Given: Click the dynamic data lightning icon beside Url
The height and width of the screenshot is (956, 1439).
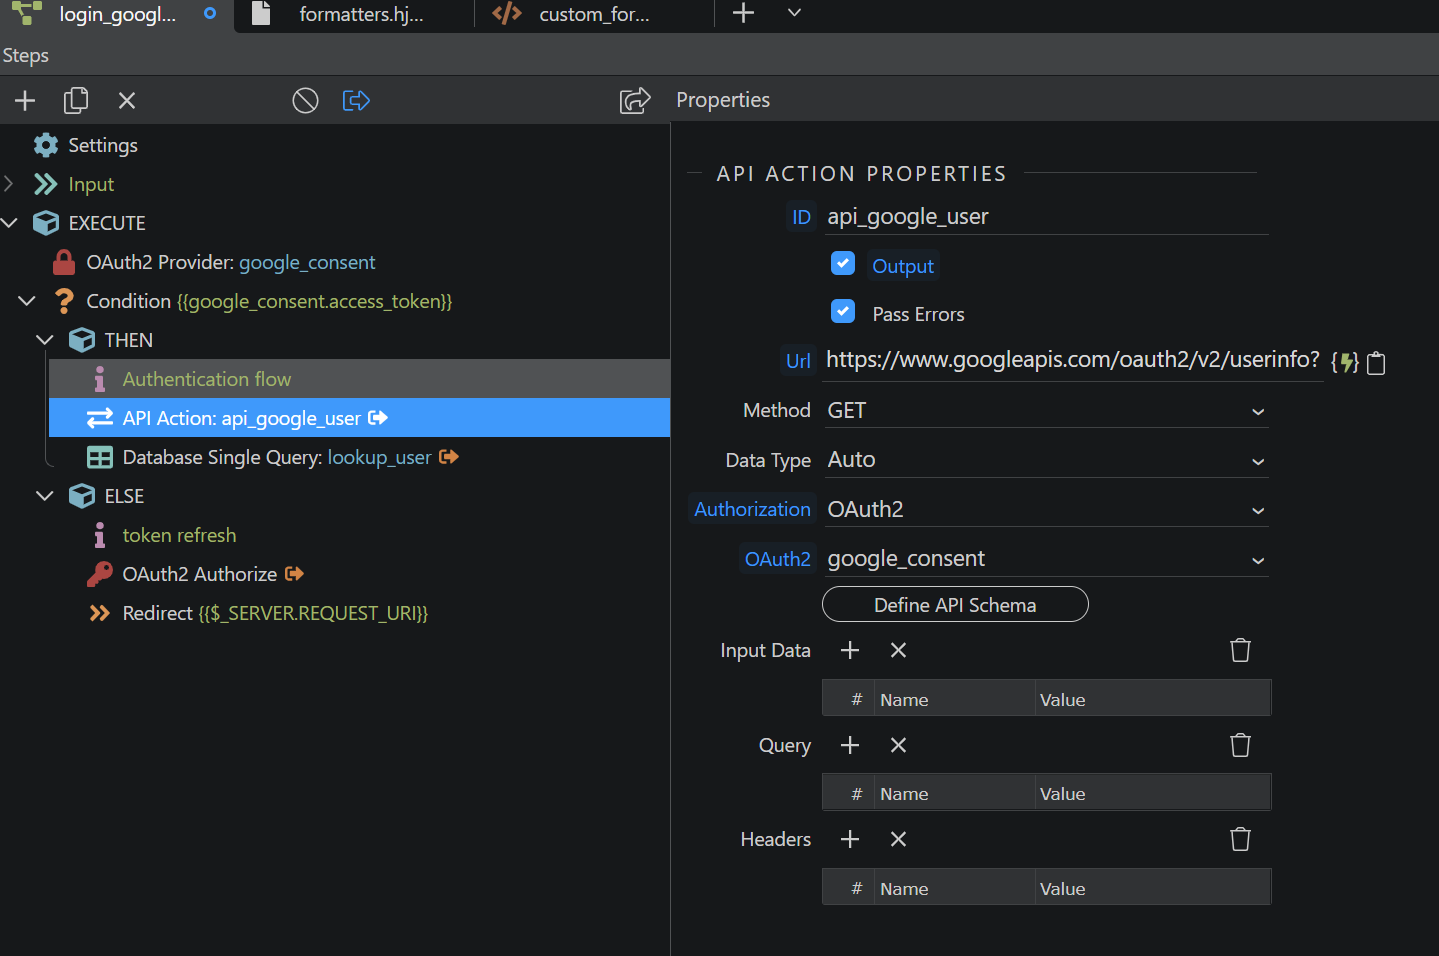Looking at the screenshot, I should click(1345, 362).
